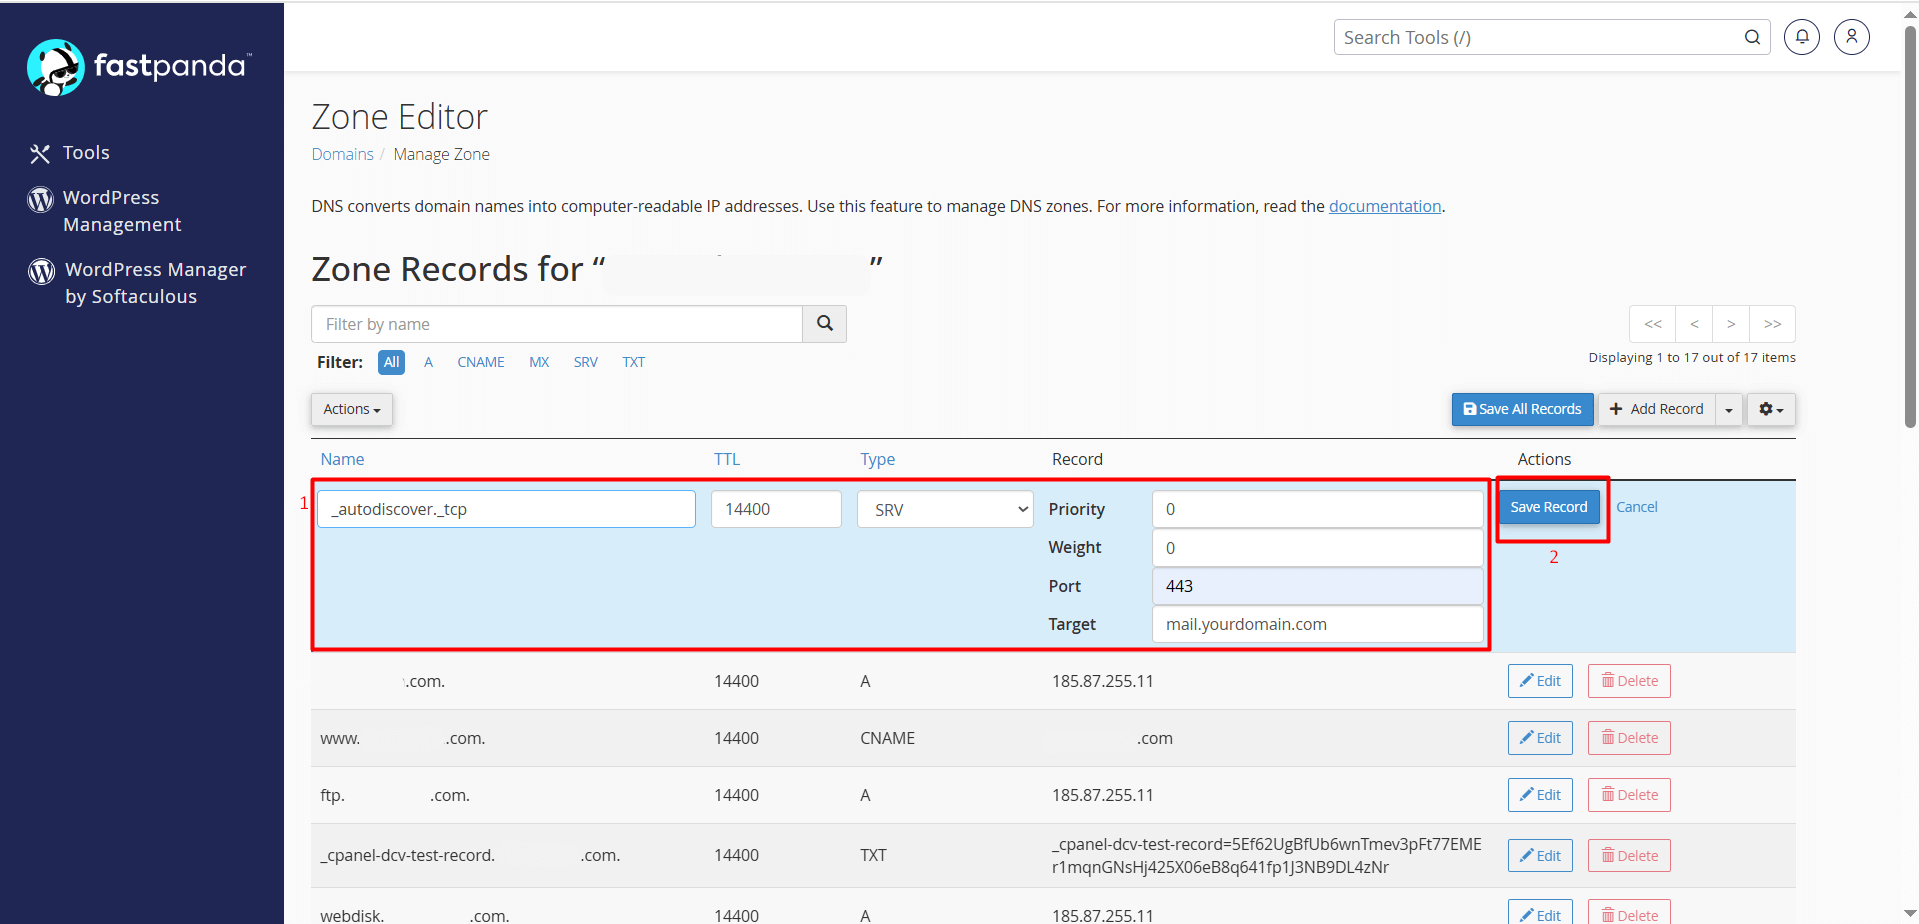Select the All filter
The image size is (1919, 924).
tap(391, 362)
